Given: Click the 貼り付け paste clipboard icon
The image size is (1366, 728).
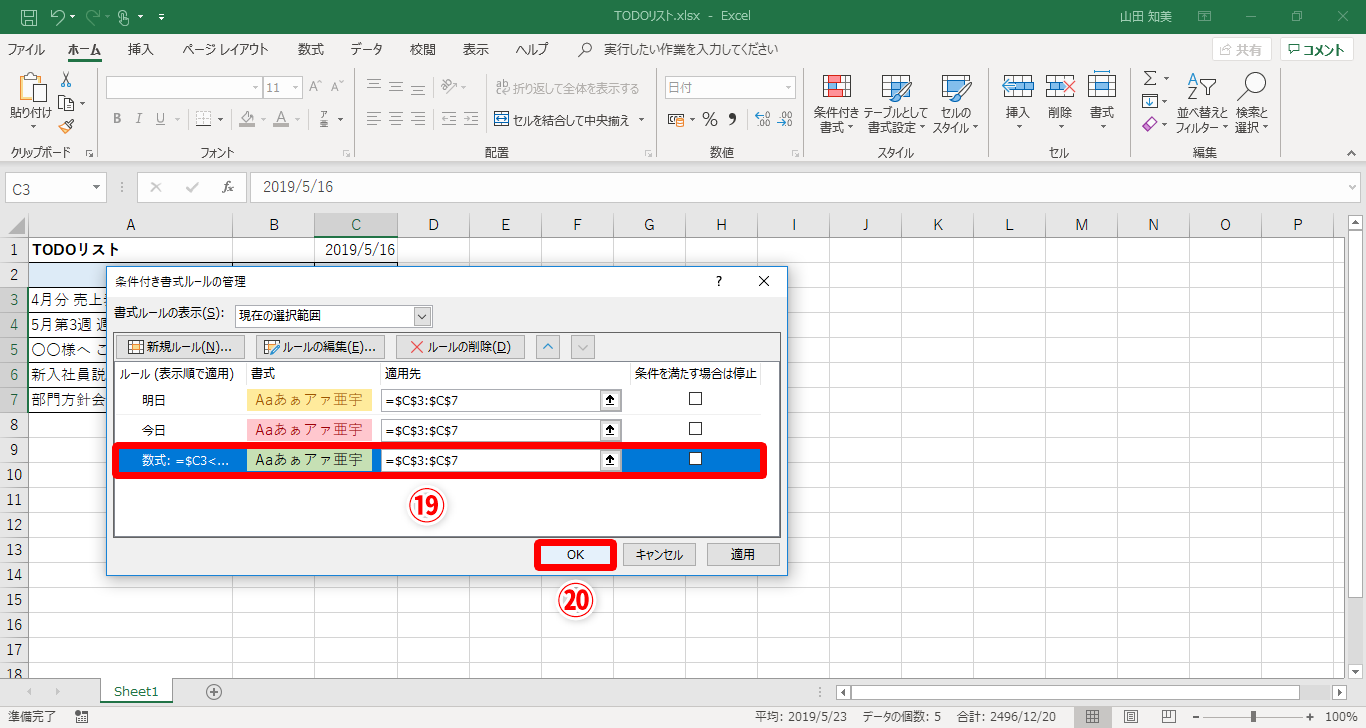Looking at the screenshot, I should pyautogui.click(x=31, y=90).
